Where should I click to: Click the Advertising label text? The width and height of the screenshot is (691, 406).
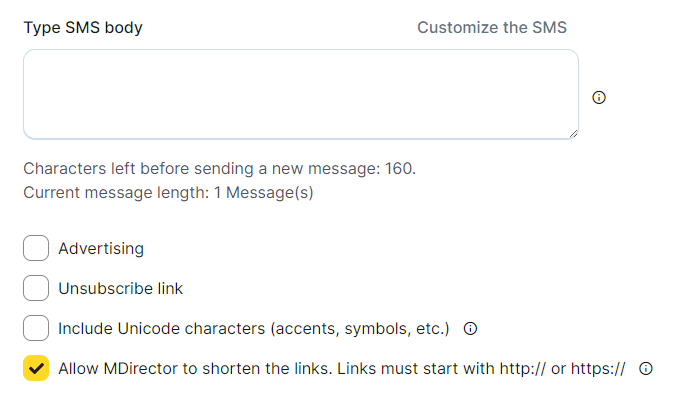pos(101,248)
